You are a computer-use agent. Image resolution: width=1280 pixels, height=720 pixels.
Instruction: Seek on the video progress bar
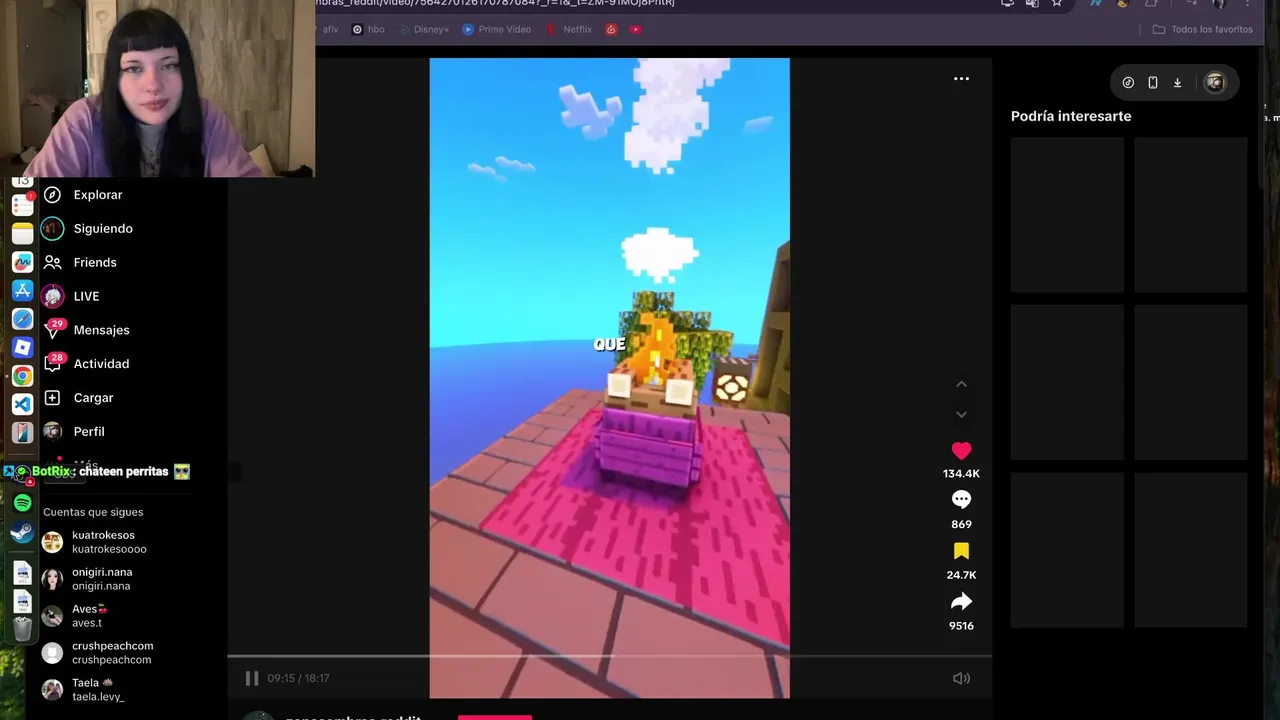coord(609,657)
